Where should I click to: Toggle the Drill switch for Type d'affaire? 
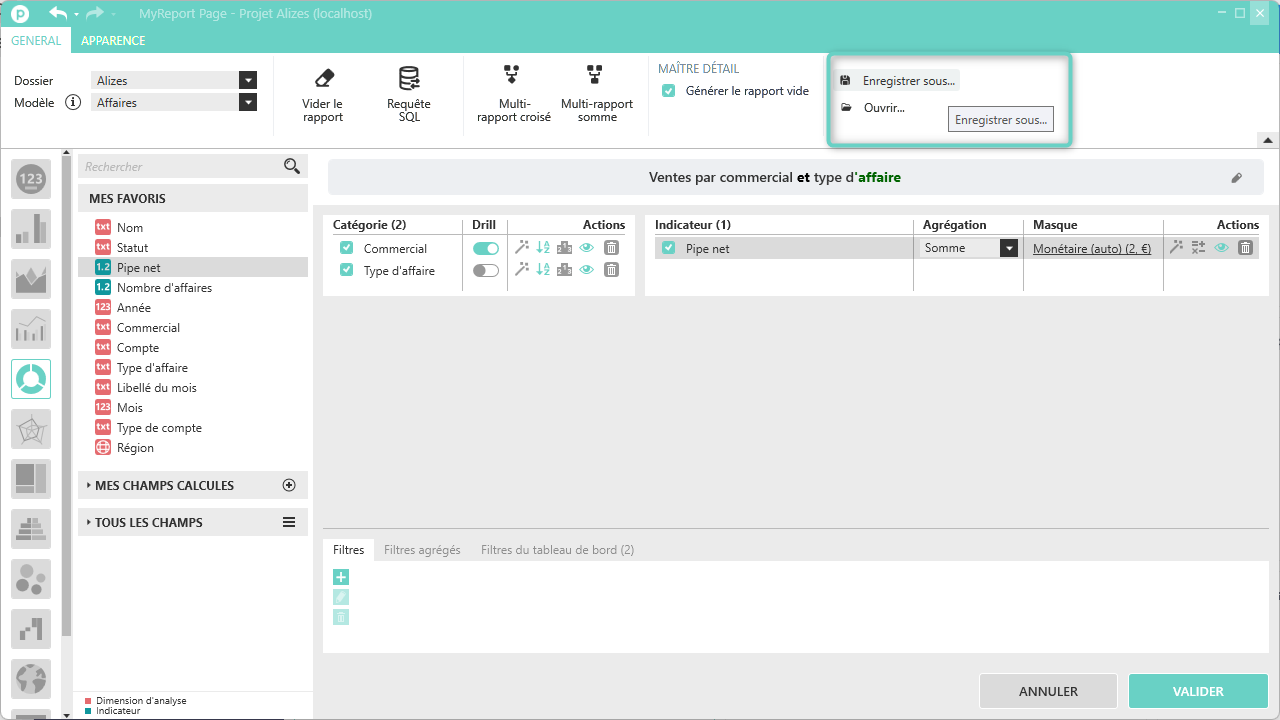coord(485,270)
